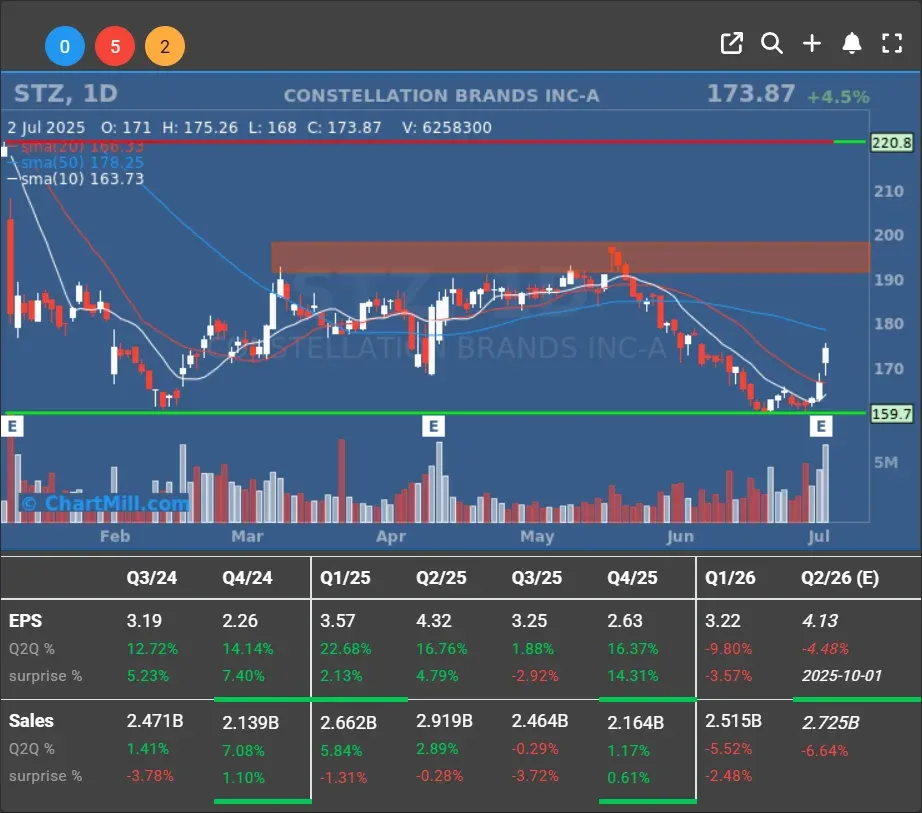Click the V: 6258300 volume readout
This screenshot has height=813, width=922.
click(x=447, y=128)
